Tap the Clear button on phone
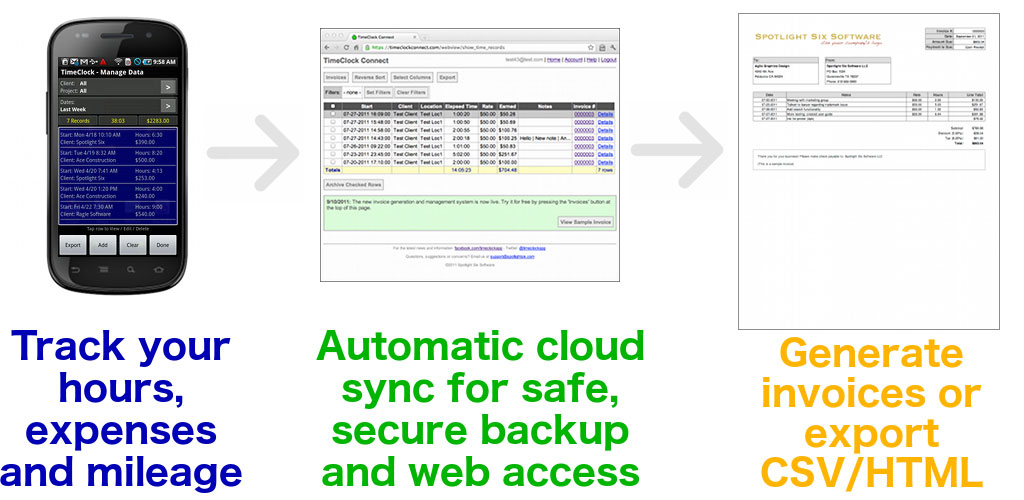This screenshot has width=1024, height=500. coord(133,245)
